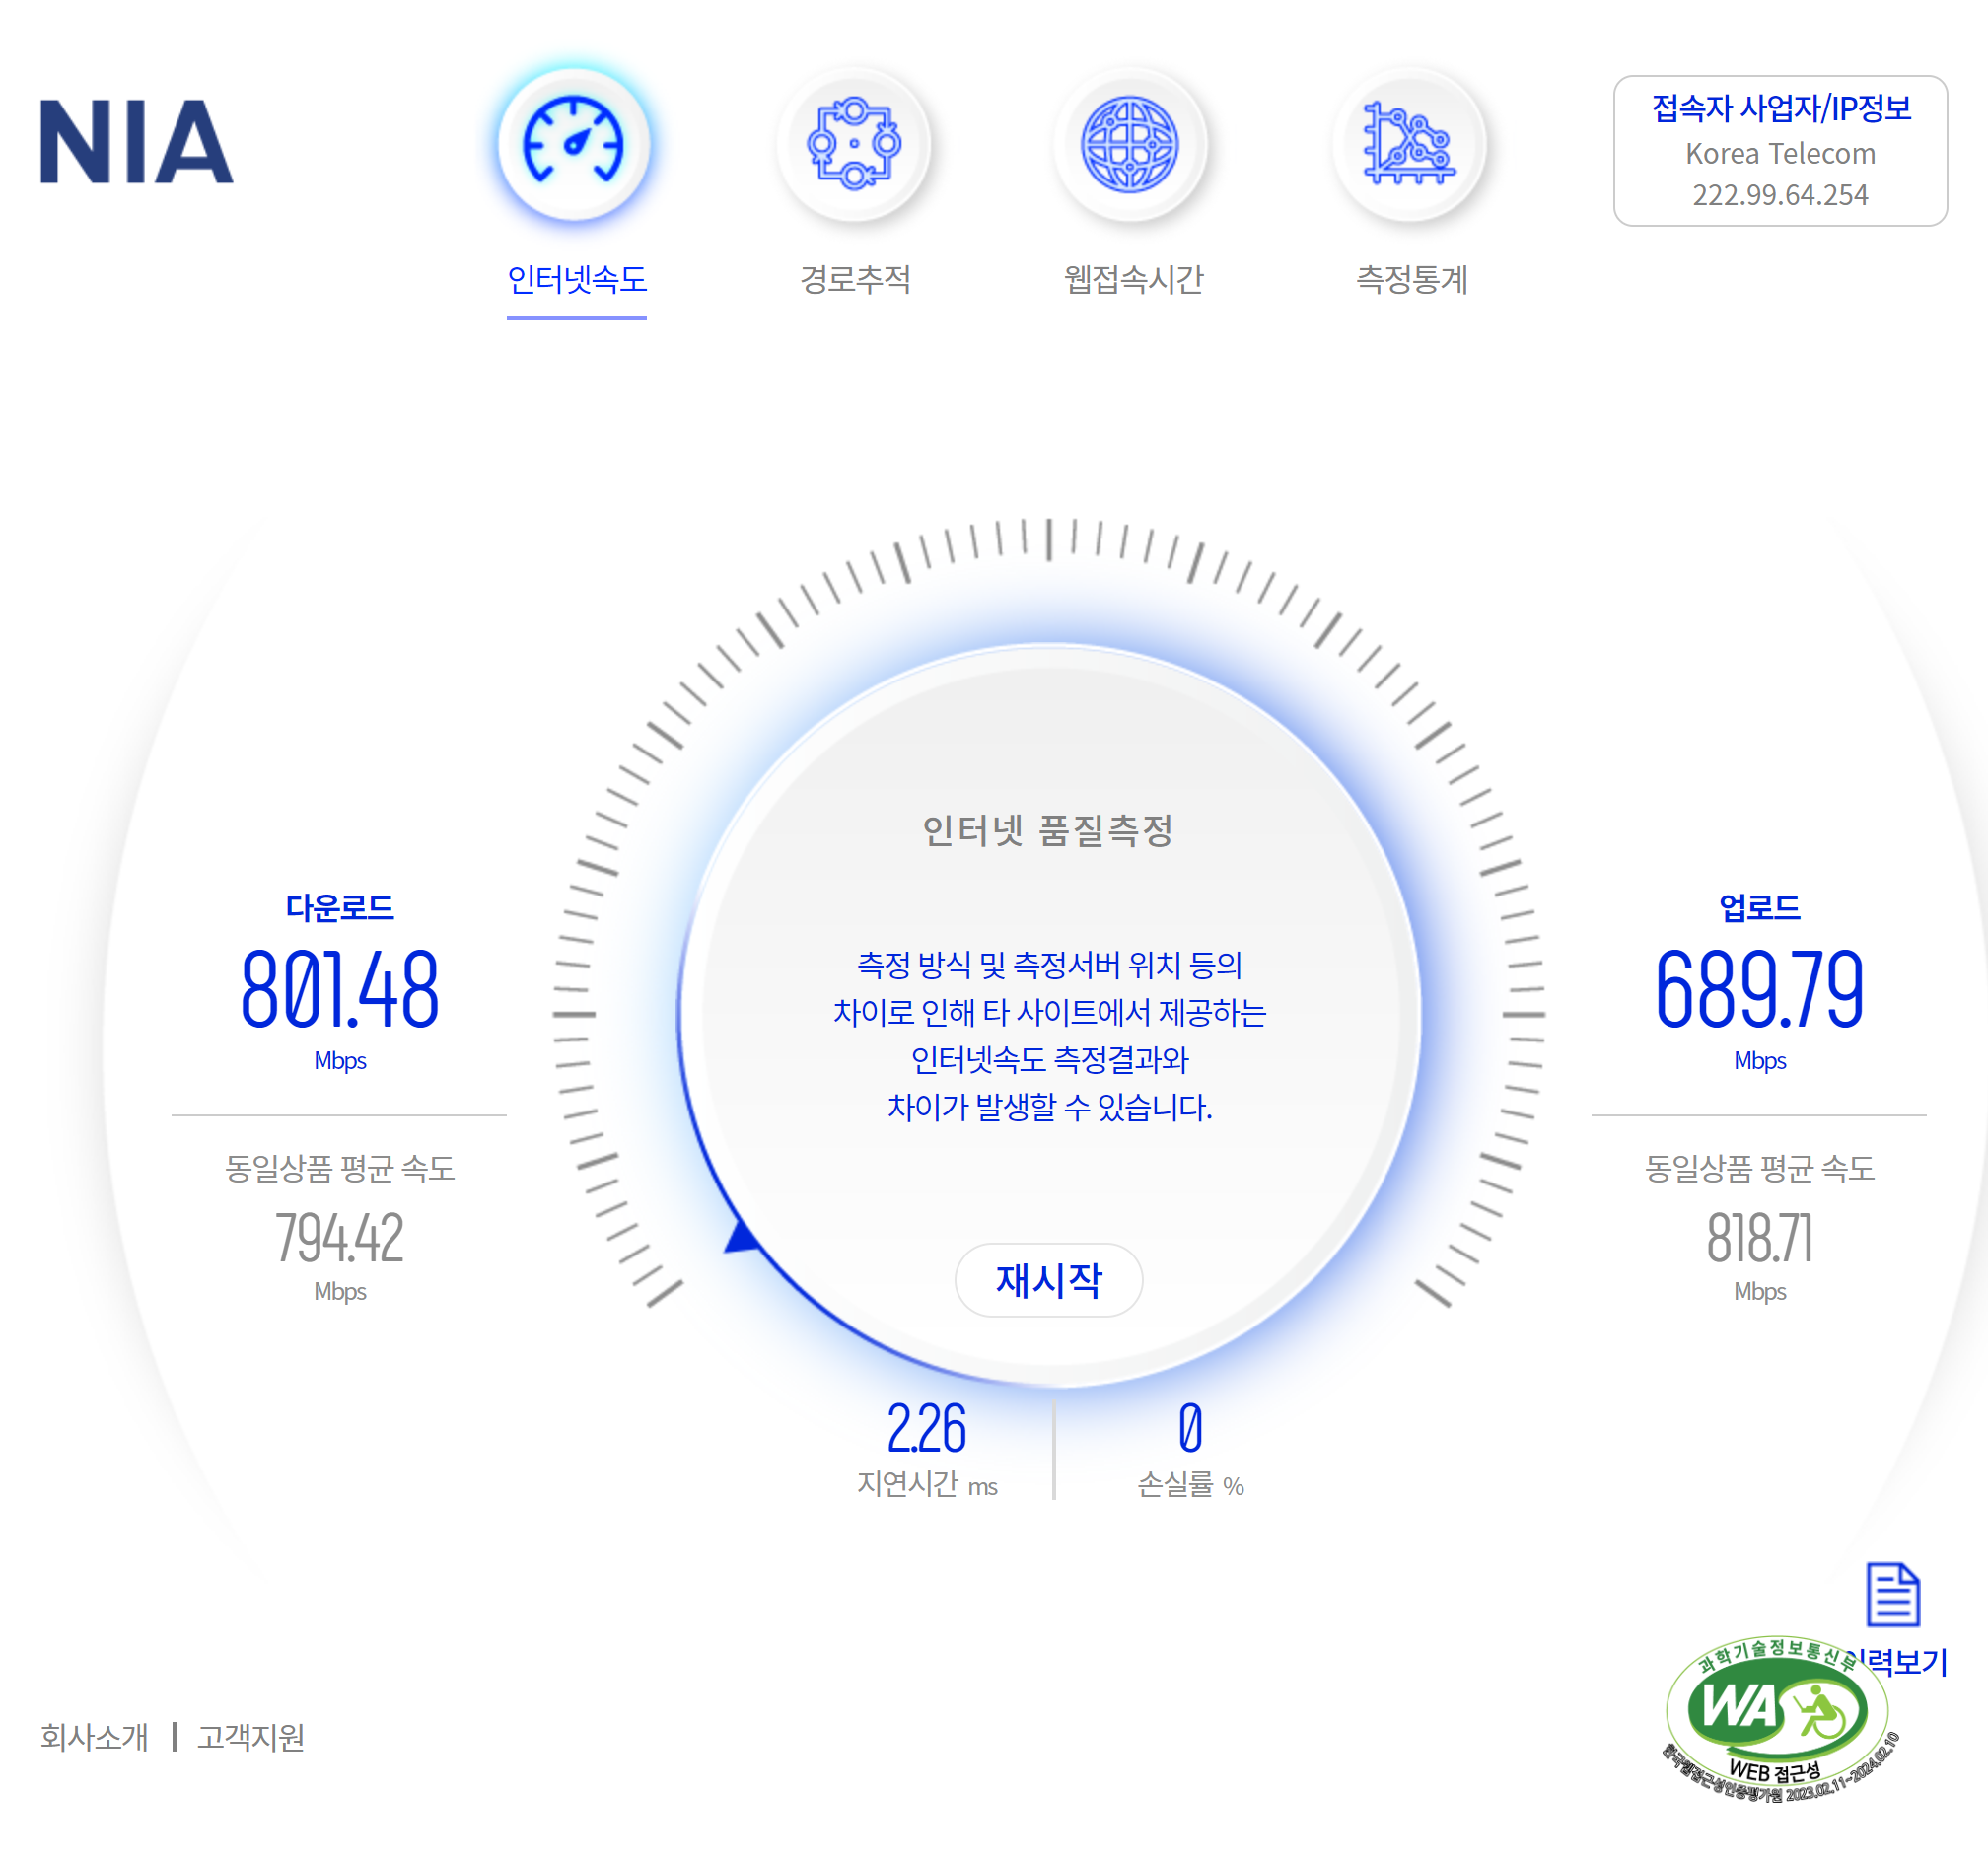Click the history document icon
The width and height of the screenshot is (1988, 1864).
(1892, 1595)
